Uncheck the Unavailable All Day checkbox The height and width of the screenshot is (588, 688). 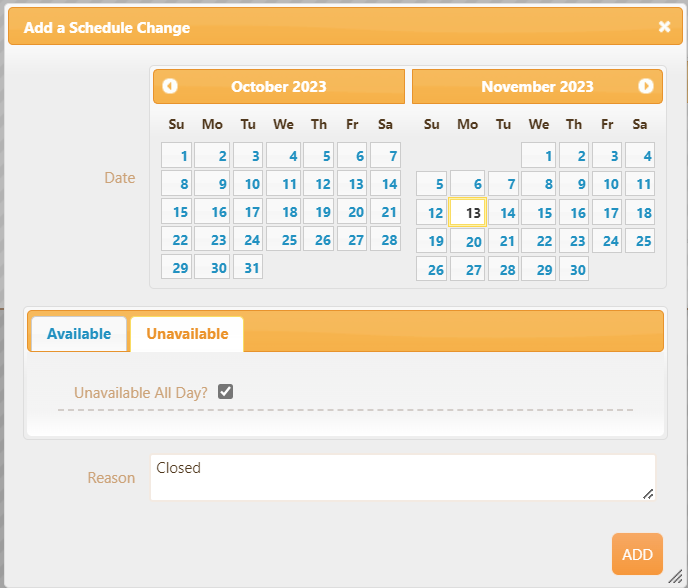pyautogui.click(x=226, y=392)
